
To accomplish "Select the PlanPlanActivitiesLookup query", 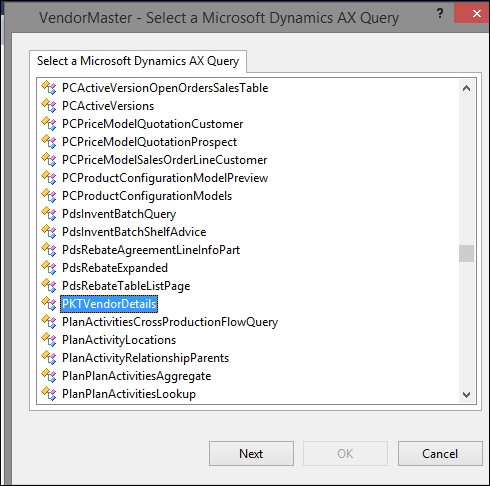I will tap(129, 394).
